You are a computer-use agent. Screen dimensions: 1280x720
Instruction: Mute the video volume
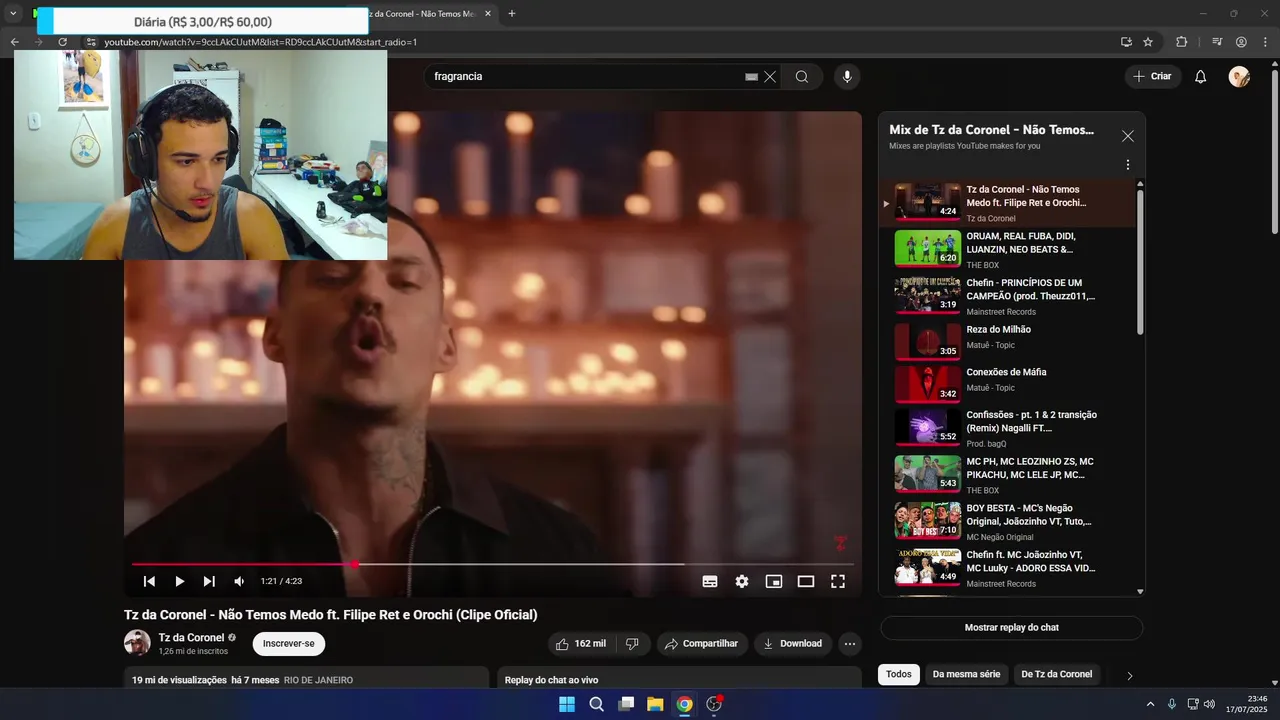tap(239, 581)
